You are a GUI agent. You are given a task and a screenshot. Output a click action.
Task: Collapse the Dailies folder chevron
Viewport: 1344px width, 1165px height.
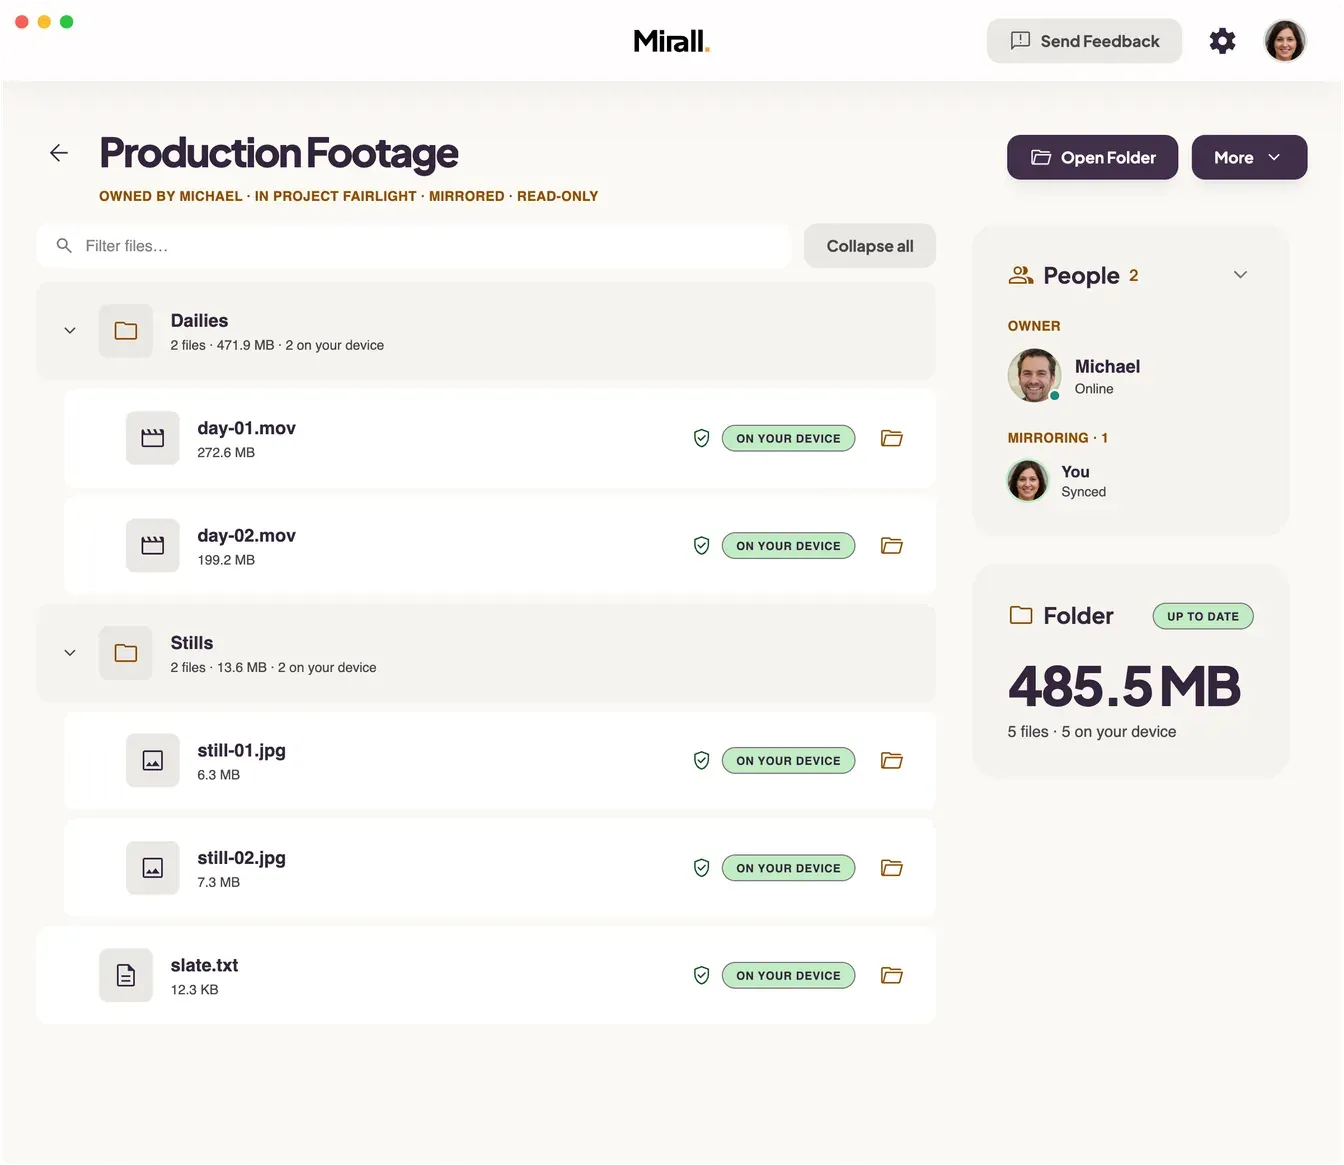click(x=70, y=331)
